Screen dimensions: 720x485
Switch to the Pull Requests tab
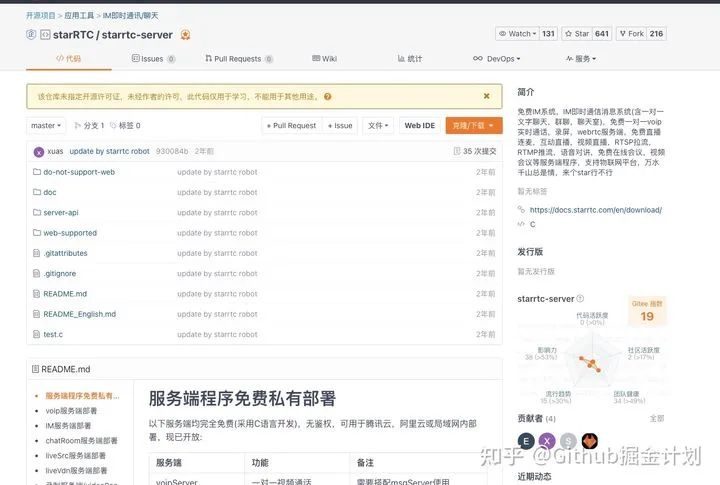click(x=239, y=59)
